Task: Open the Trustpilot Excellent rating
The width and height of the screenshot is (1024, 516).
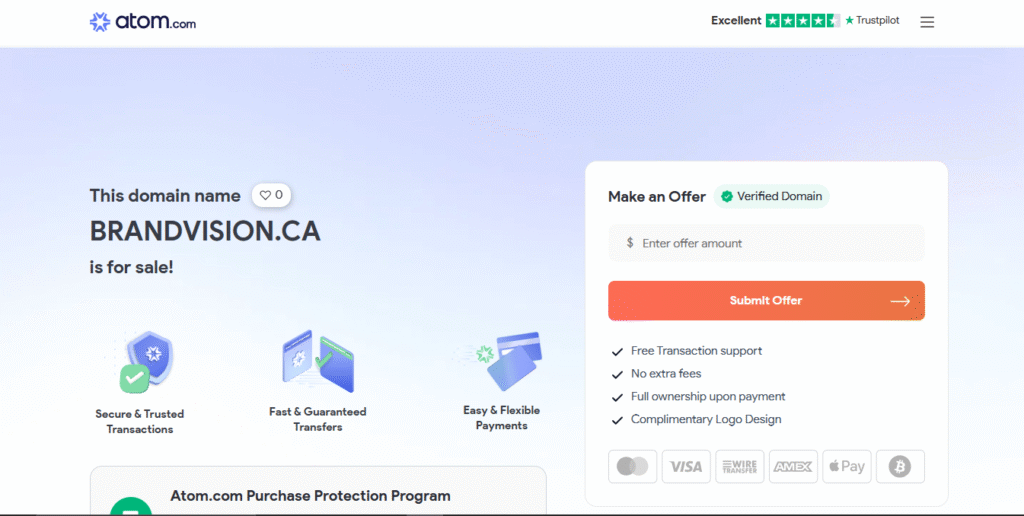Action: point(805,20)
